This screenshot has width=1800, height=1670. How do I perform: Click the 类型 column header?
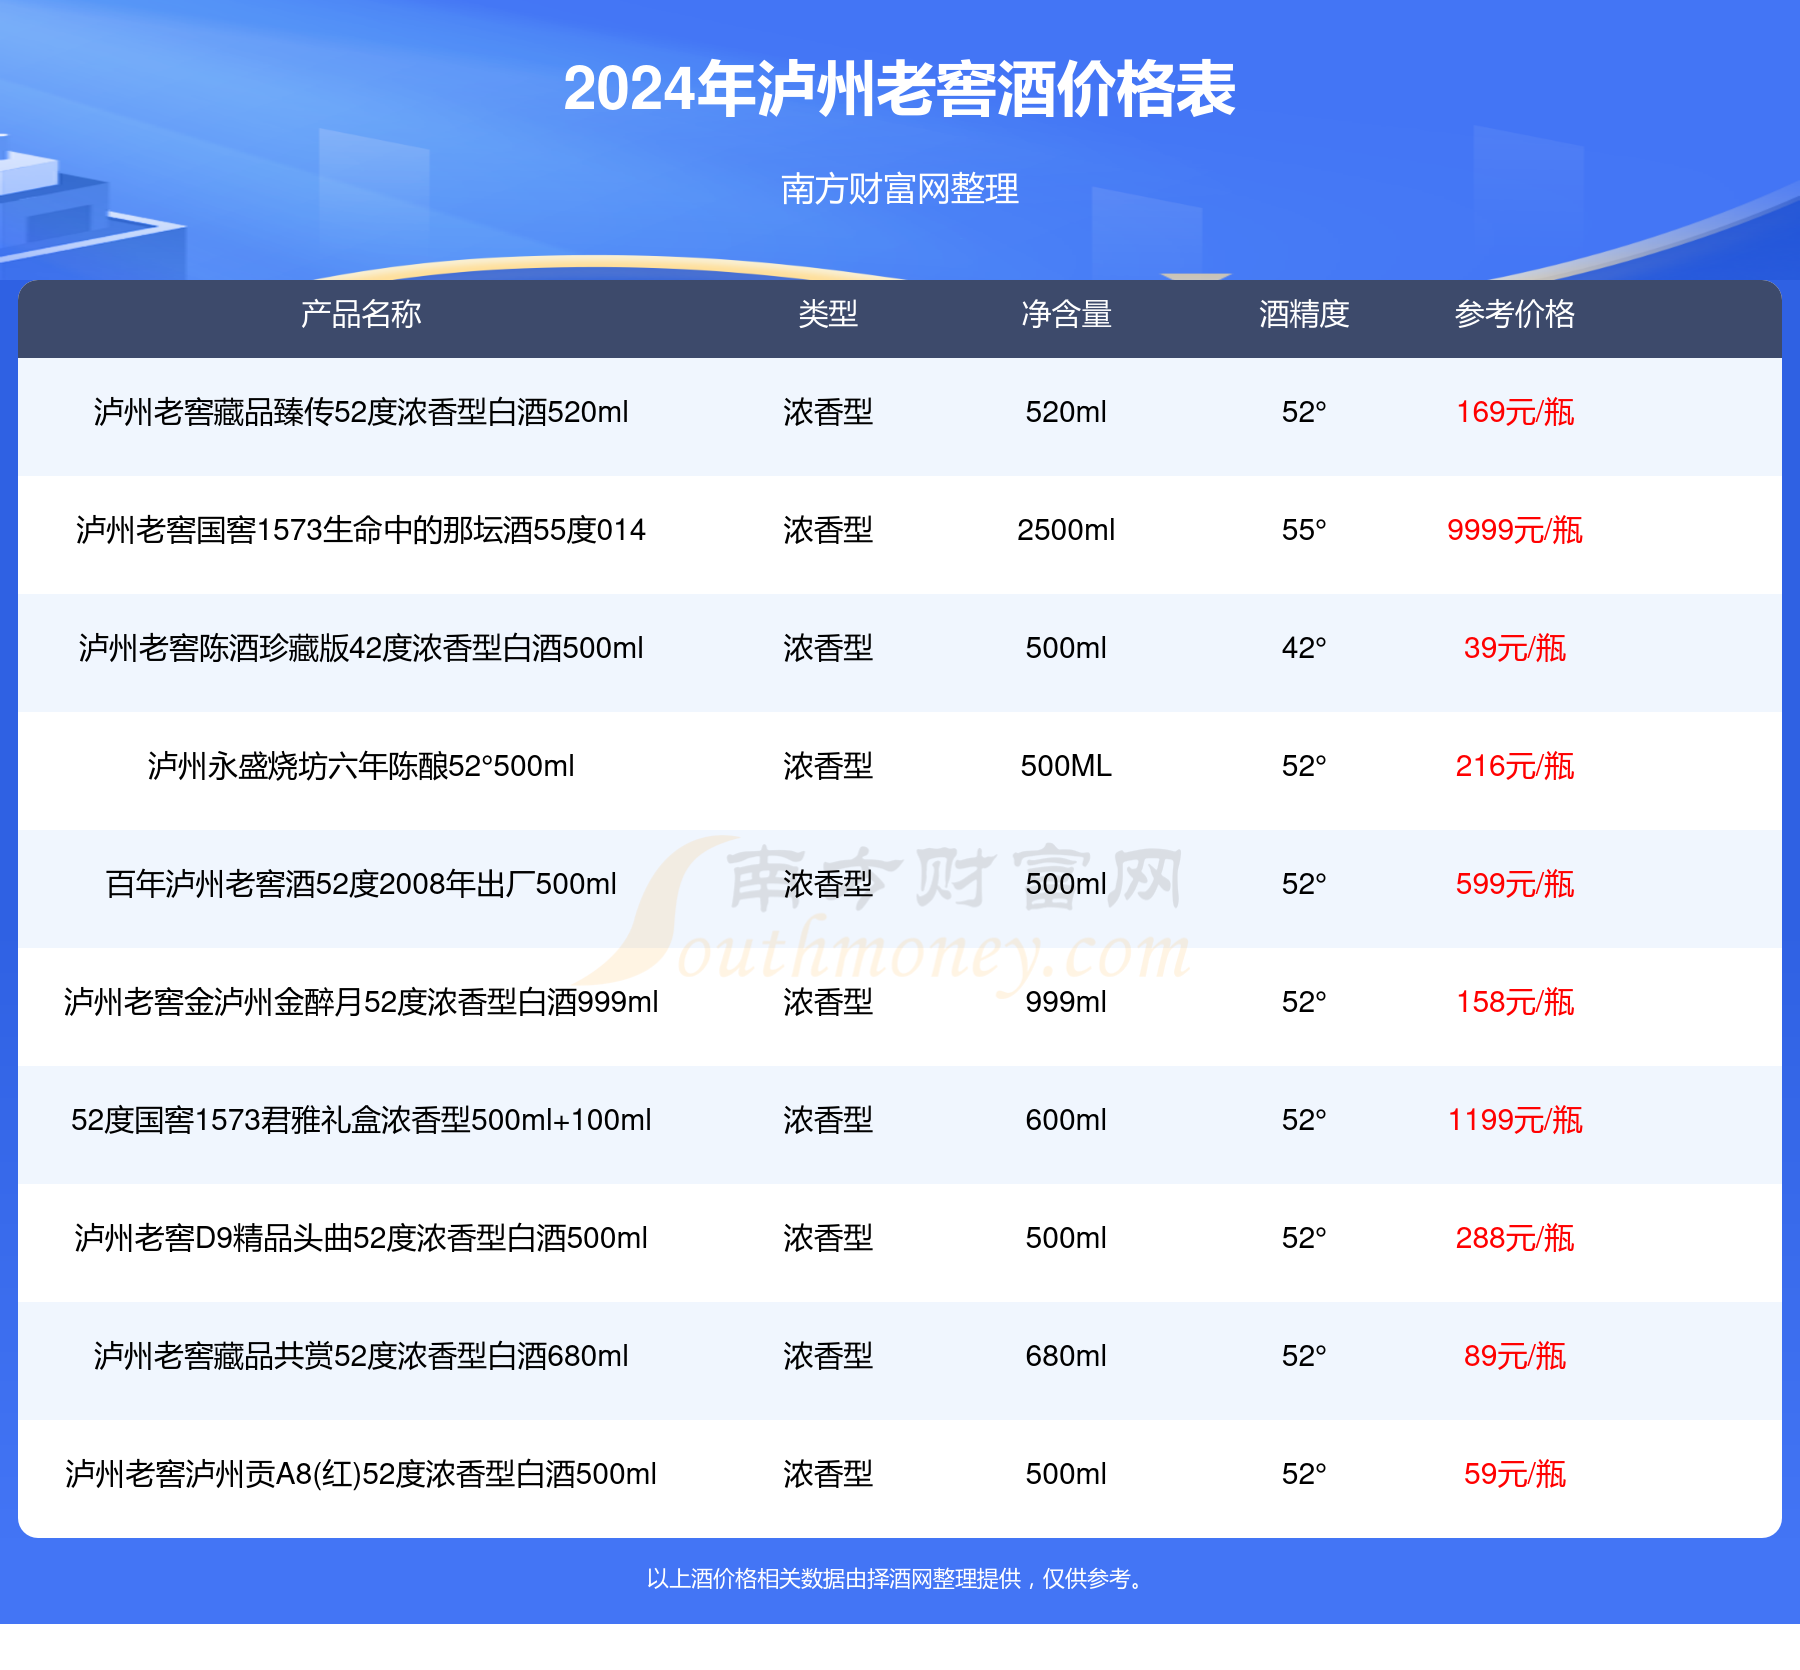(x=828, y=314)
